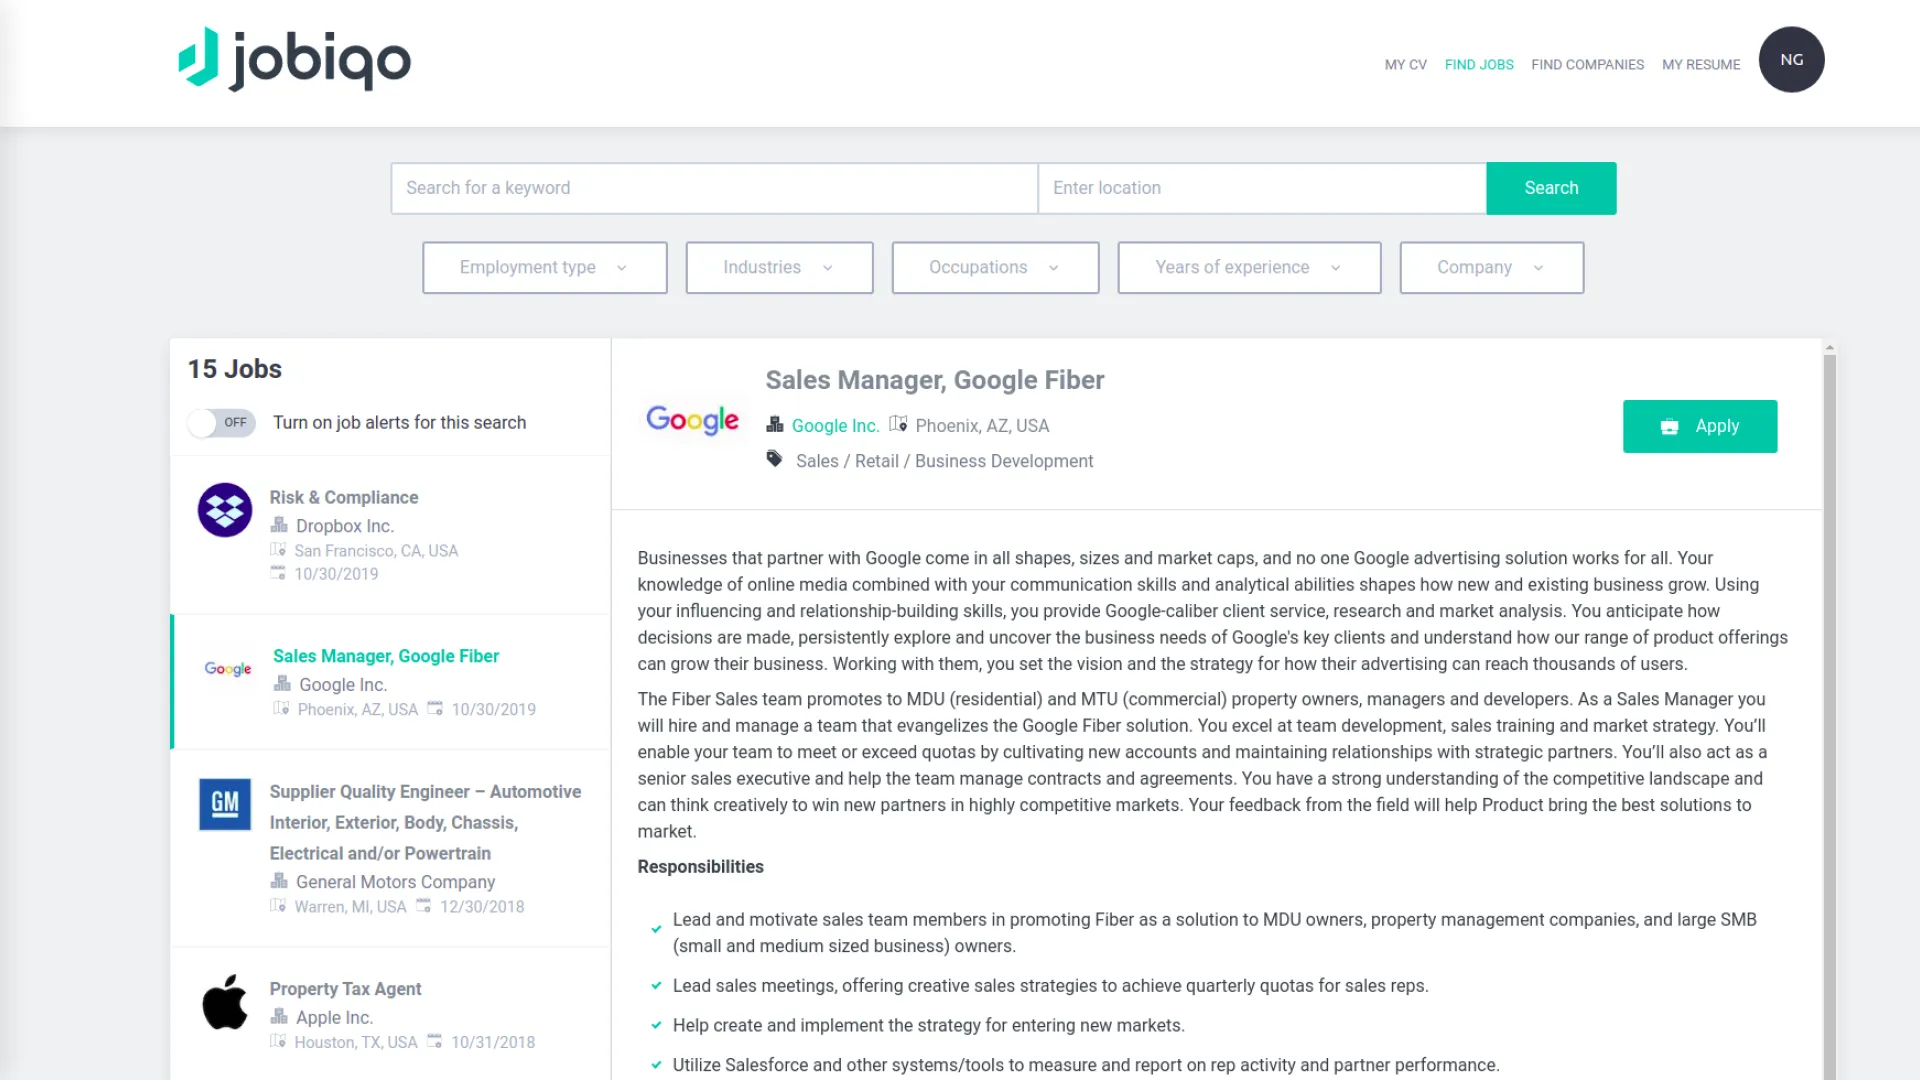Open the Risk & Compliance job listing
Viewport: 1920px width, 1080px height.
[344, 497]
